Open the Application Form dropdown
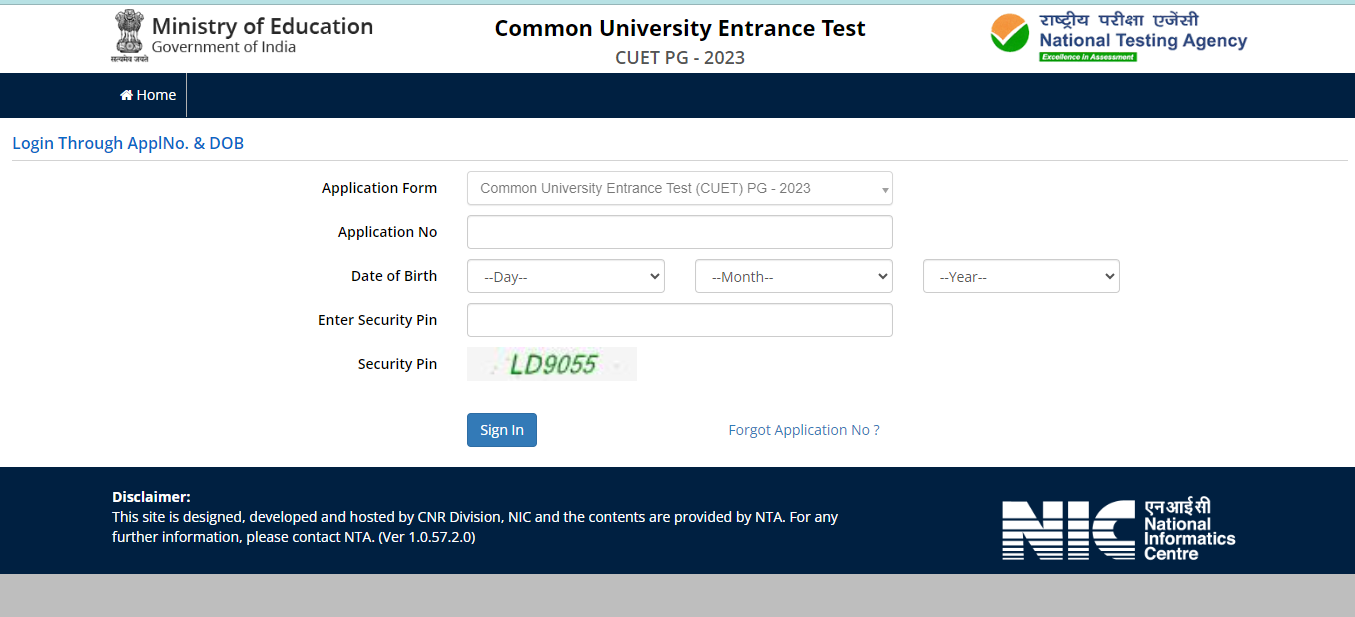This screenshot has height=617, width=1355. pos(680,188)
